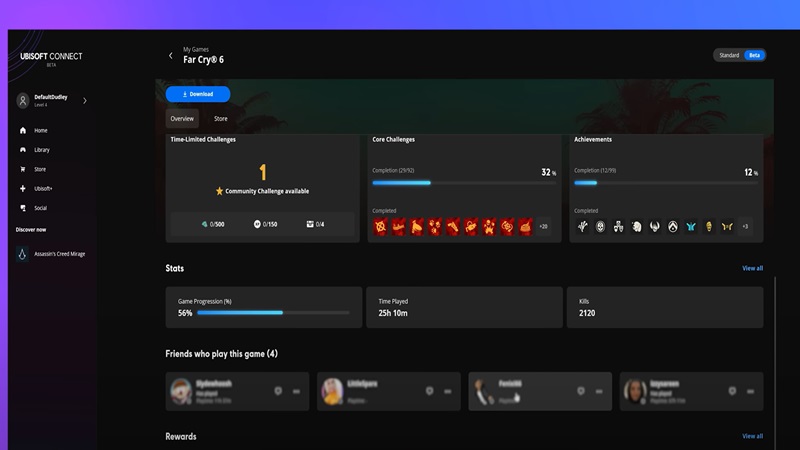Click the first completed achievement icon
The width and height of the screenshot is (800, 450).
[x=582, y=227]
